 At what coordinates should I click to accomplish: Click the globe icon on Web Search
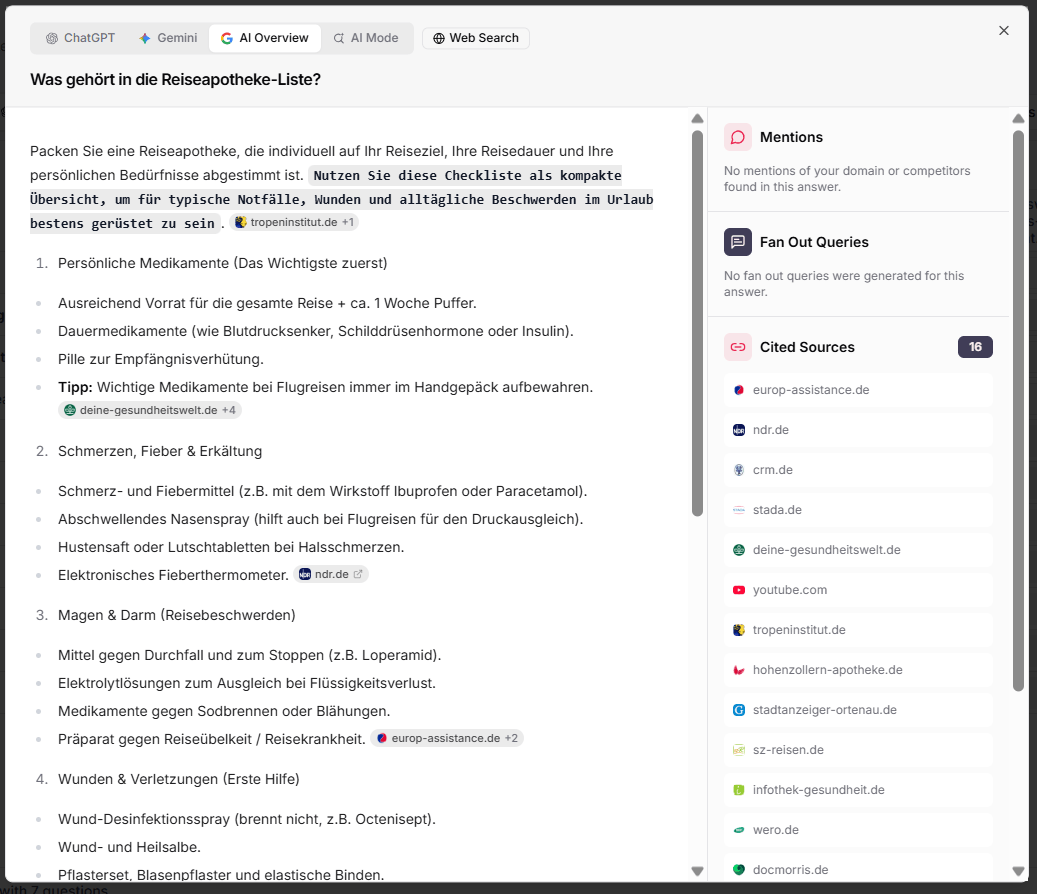(x=438, y=38)
